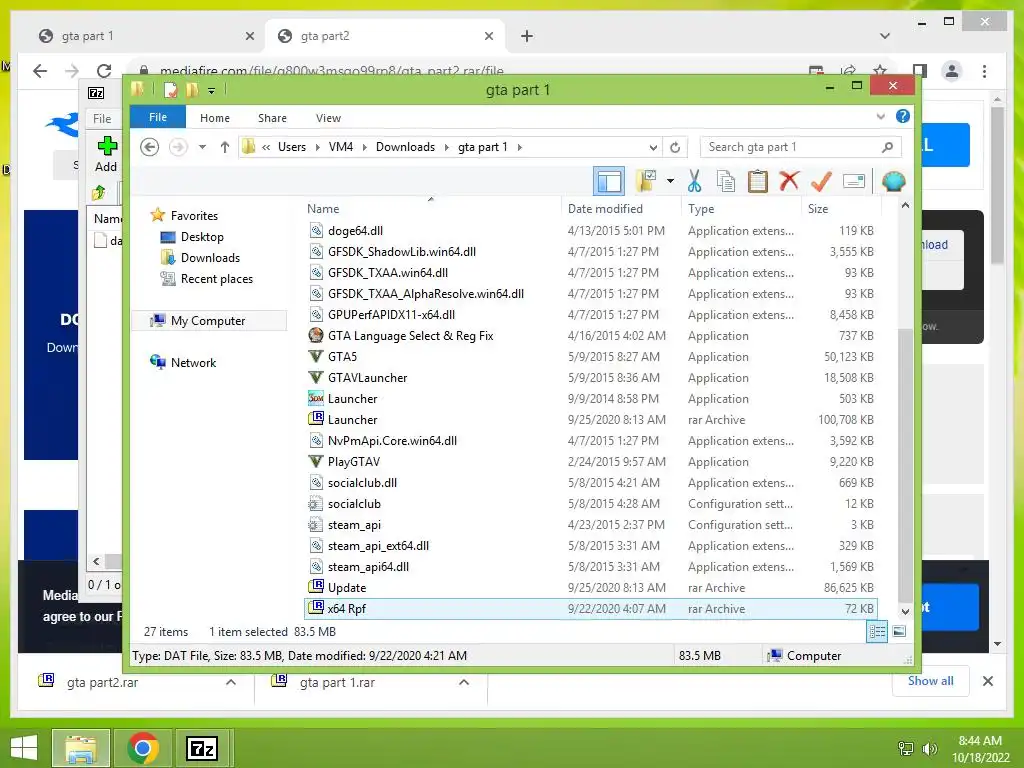Click the Back arrow in Explorer window

[150, 147]
